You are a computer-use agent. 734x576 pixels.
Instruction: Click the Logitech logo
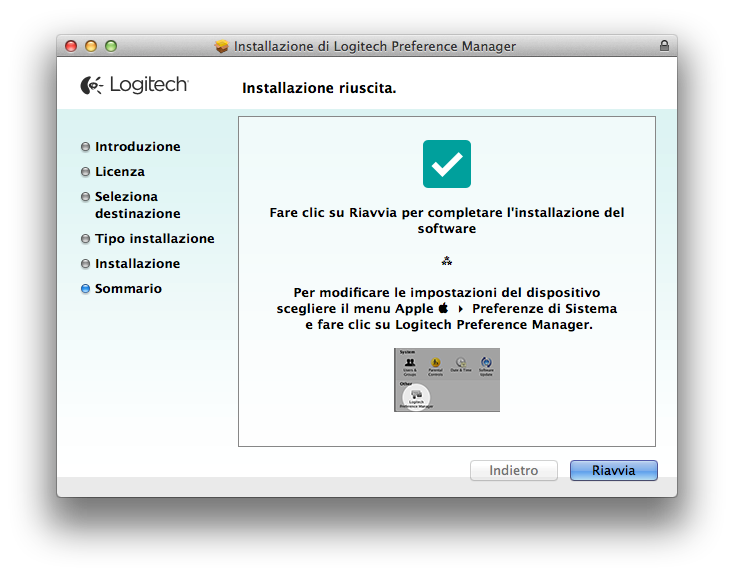134,85
